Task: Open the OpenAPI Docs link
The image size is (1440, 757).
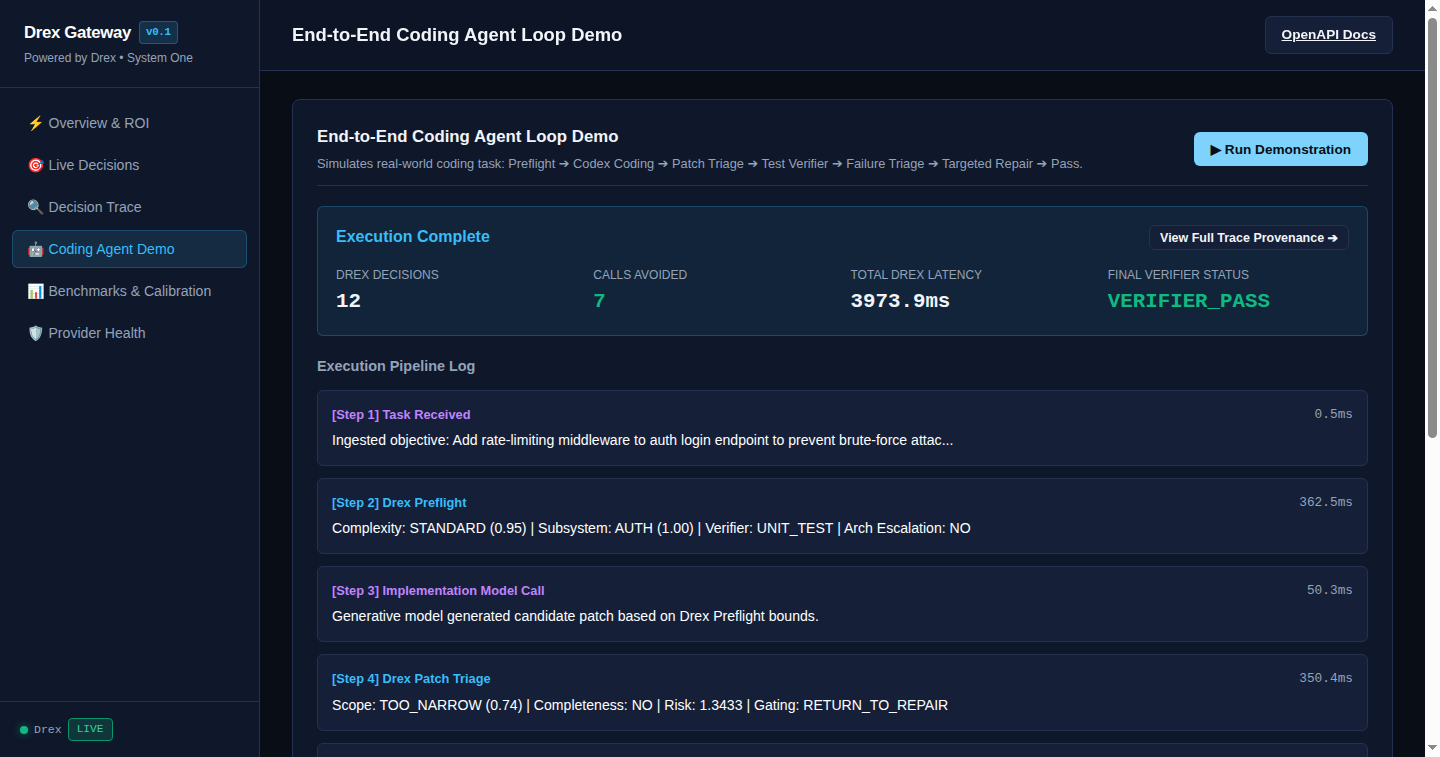Action: (1328, 35)
